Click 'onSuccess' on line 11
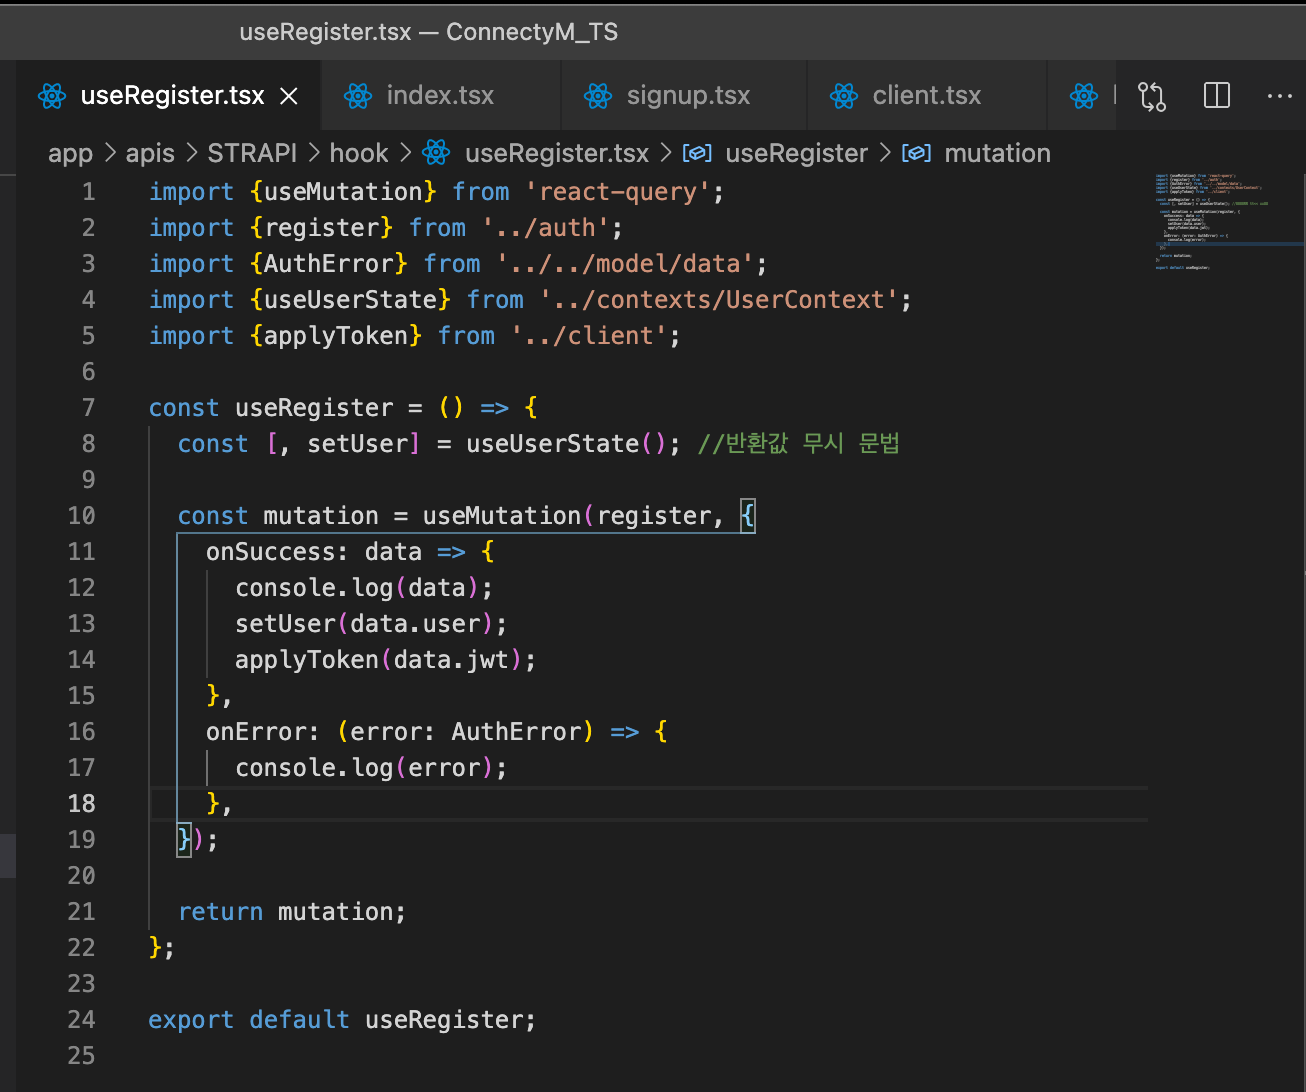 pos(271,552)
